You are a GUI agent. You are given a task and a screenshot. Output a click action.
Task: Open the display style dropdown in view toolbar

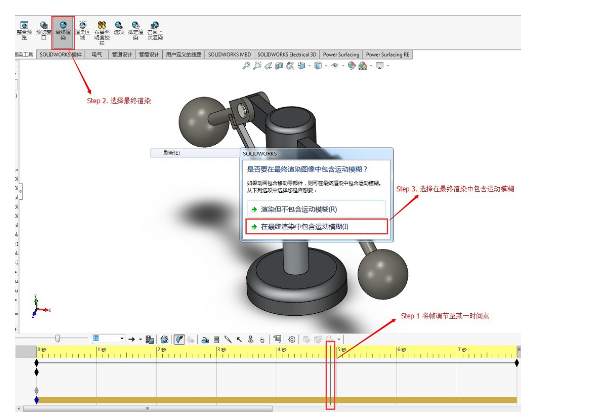pyautogui.click(x=318, y=66)
